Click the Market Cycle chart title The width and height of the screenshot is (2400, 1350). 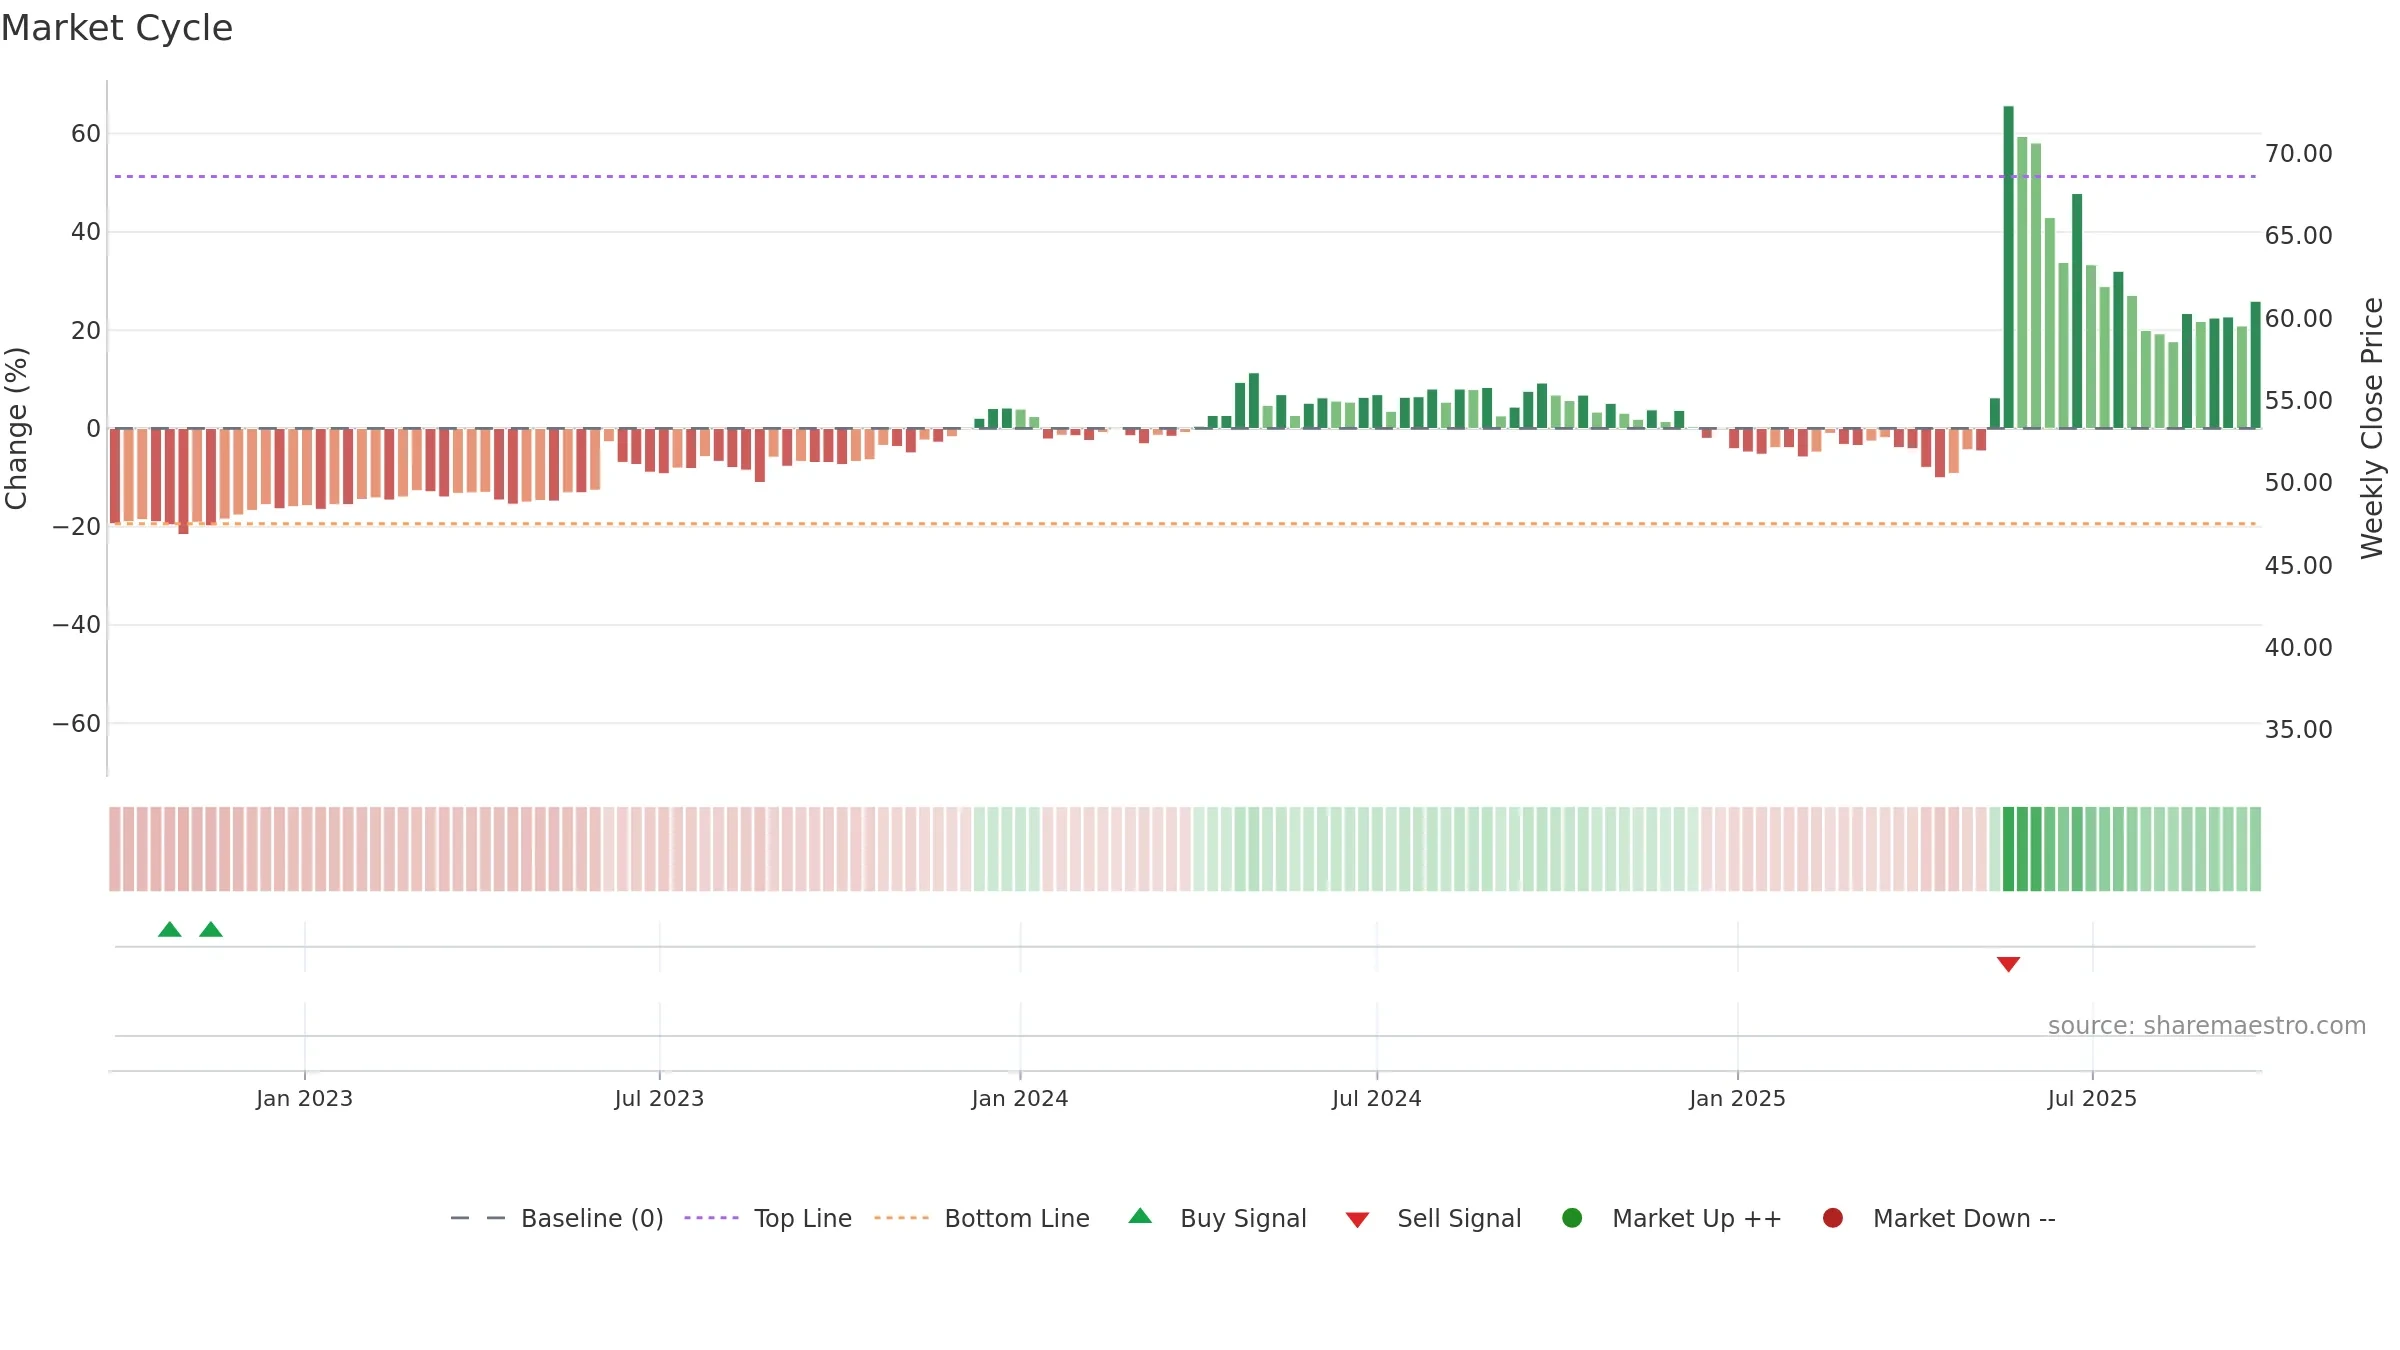click(117, 28)
